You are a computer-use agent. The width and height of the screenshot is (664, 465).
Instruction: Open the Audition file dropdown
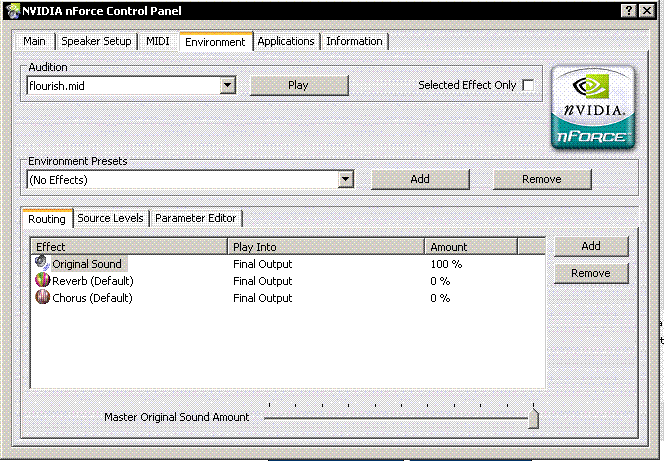pyautogui.click(x=227, y=86)
